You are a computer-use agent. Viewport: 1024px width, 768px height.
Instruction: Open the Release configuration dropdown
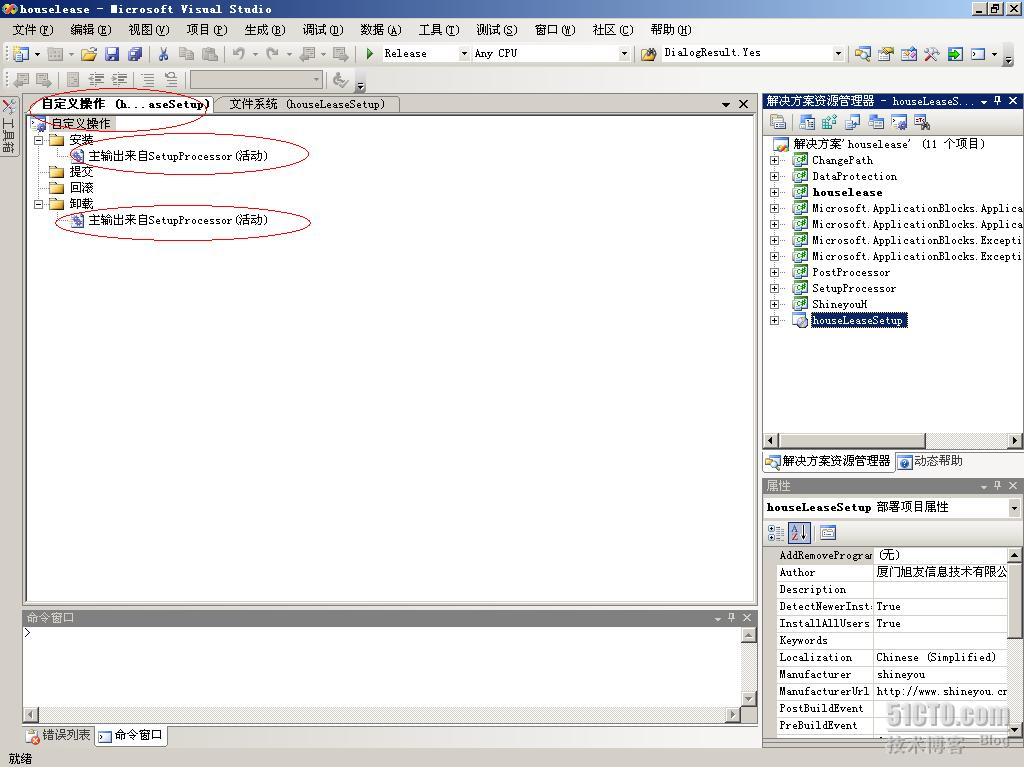(464, 54)
